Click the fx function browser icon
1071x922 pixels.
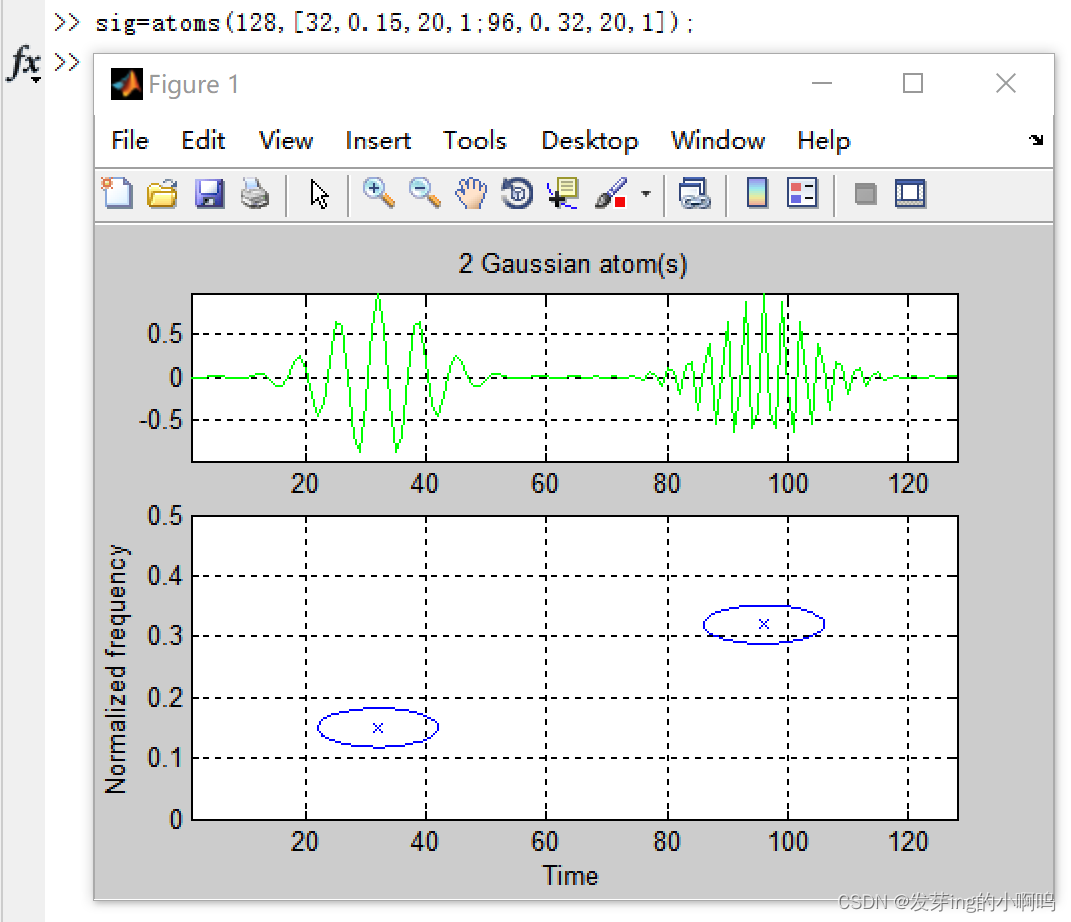point(25,64)
